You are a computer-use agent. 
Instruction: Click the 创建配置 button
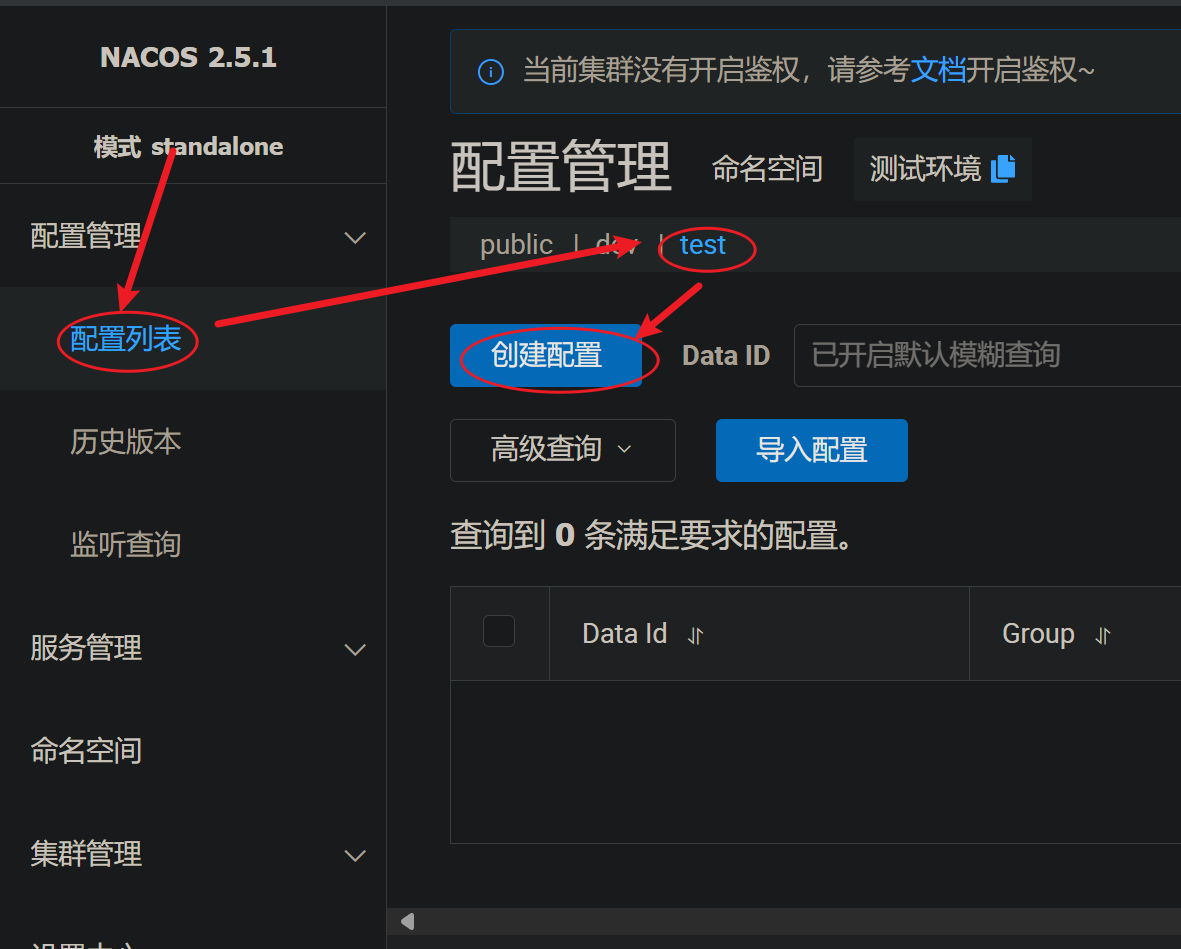click(546, 355)
